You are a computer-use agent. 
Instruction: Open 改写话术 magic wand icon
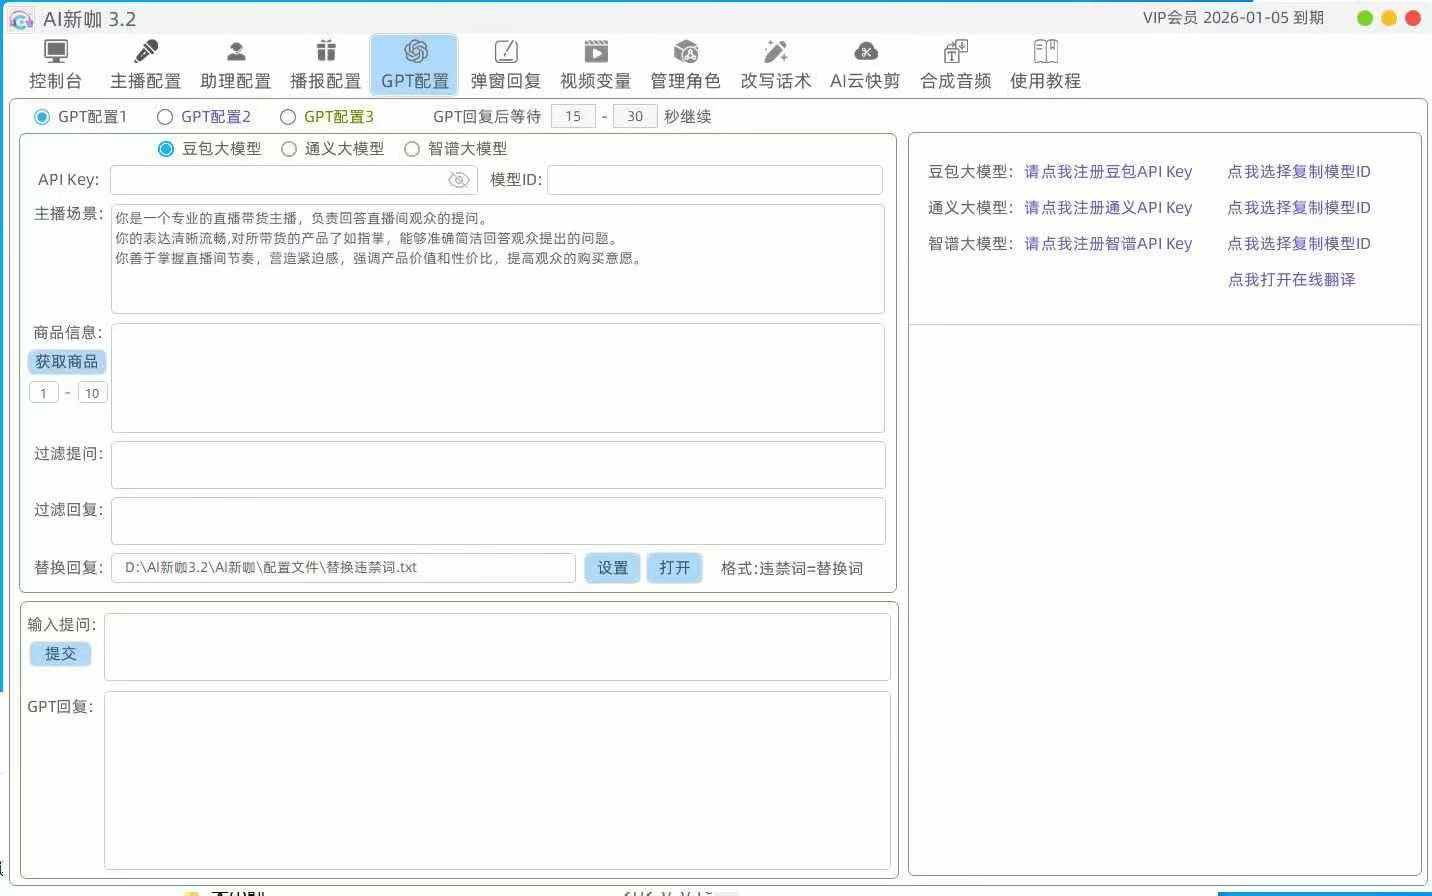(x=776, y=52)
